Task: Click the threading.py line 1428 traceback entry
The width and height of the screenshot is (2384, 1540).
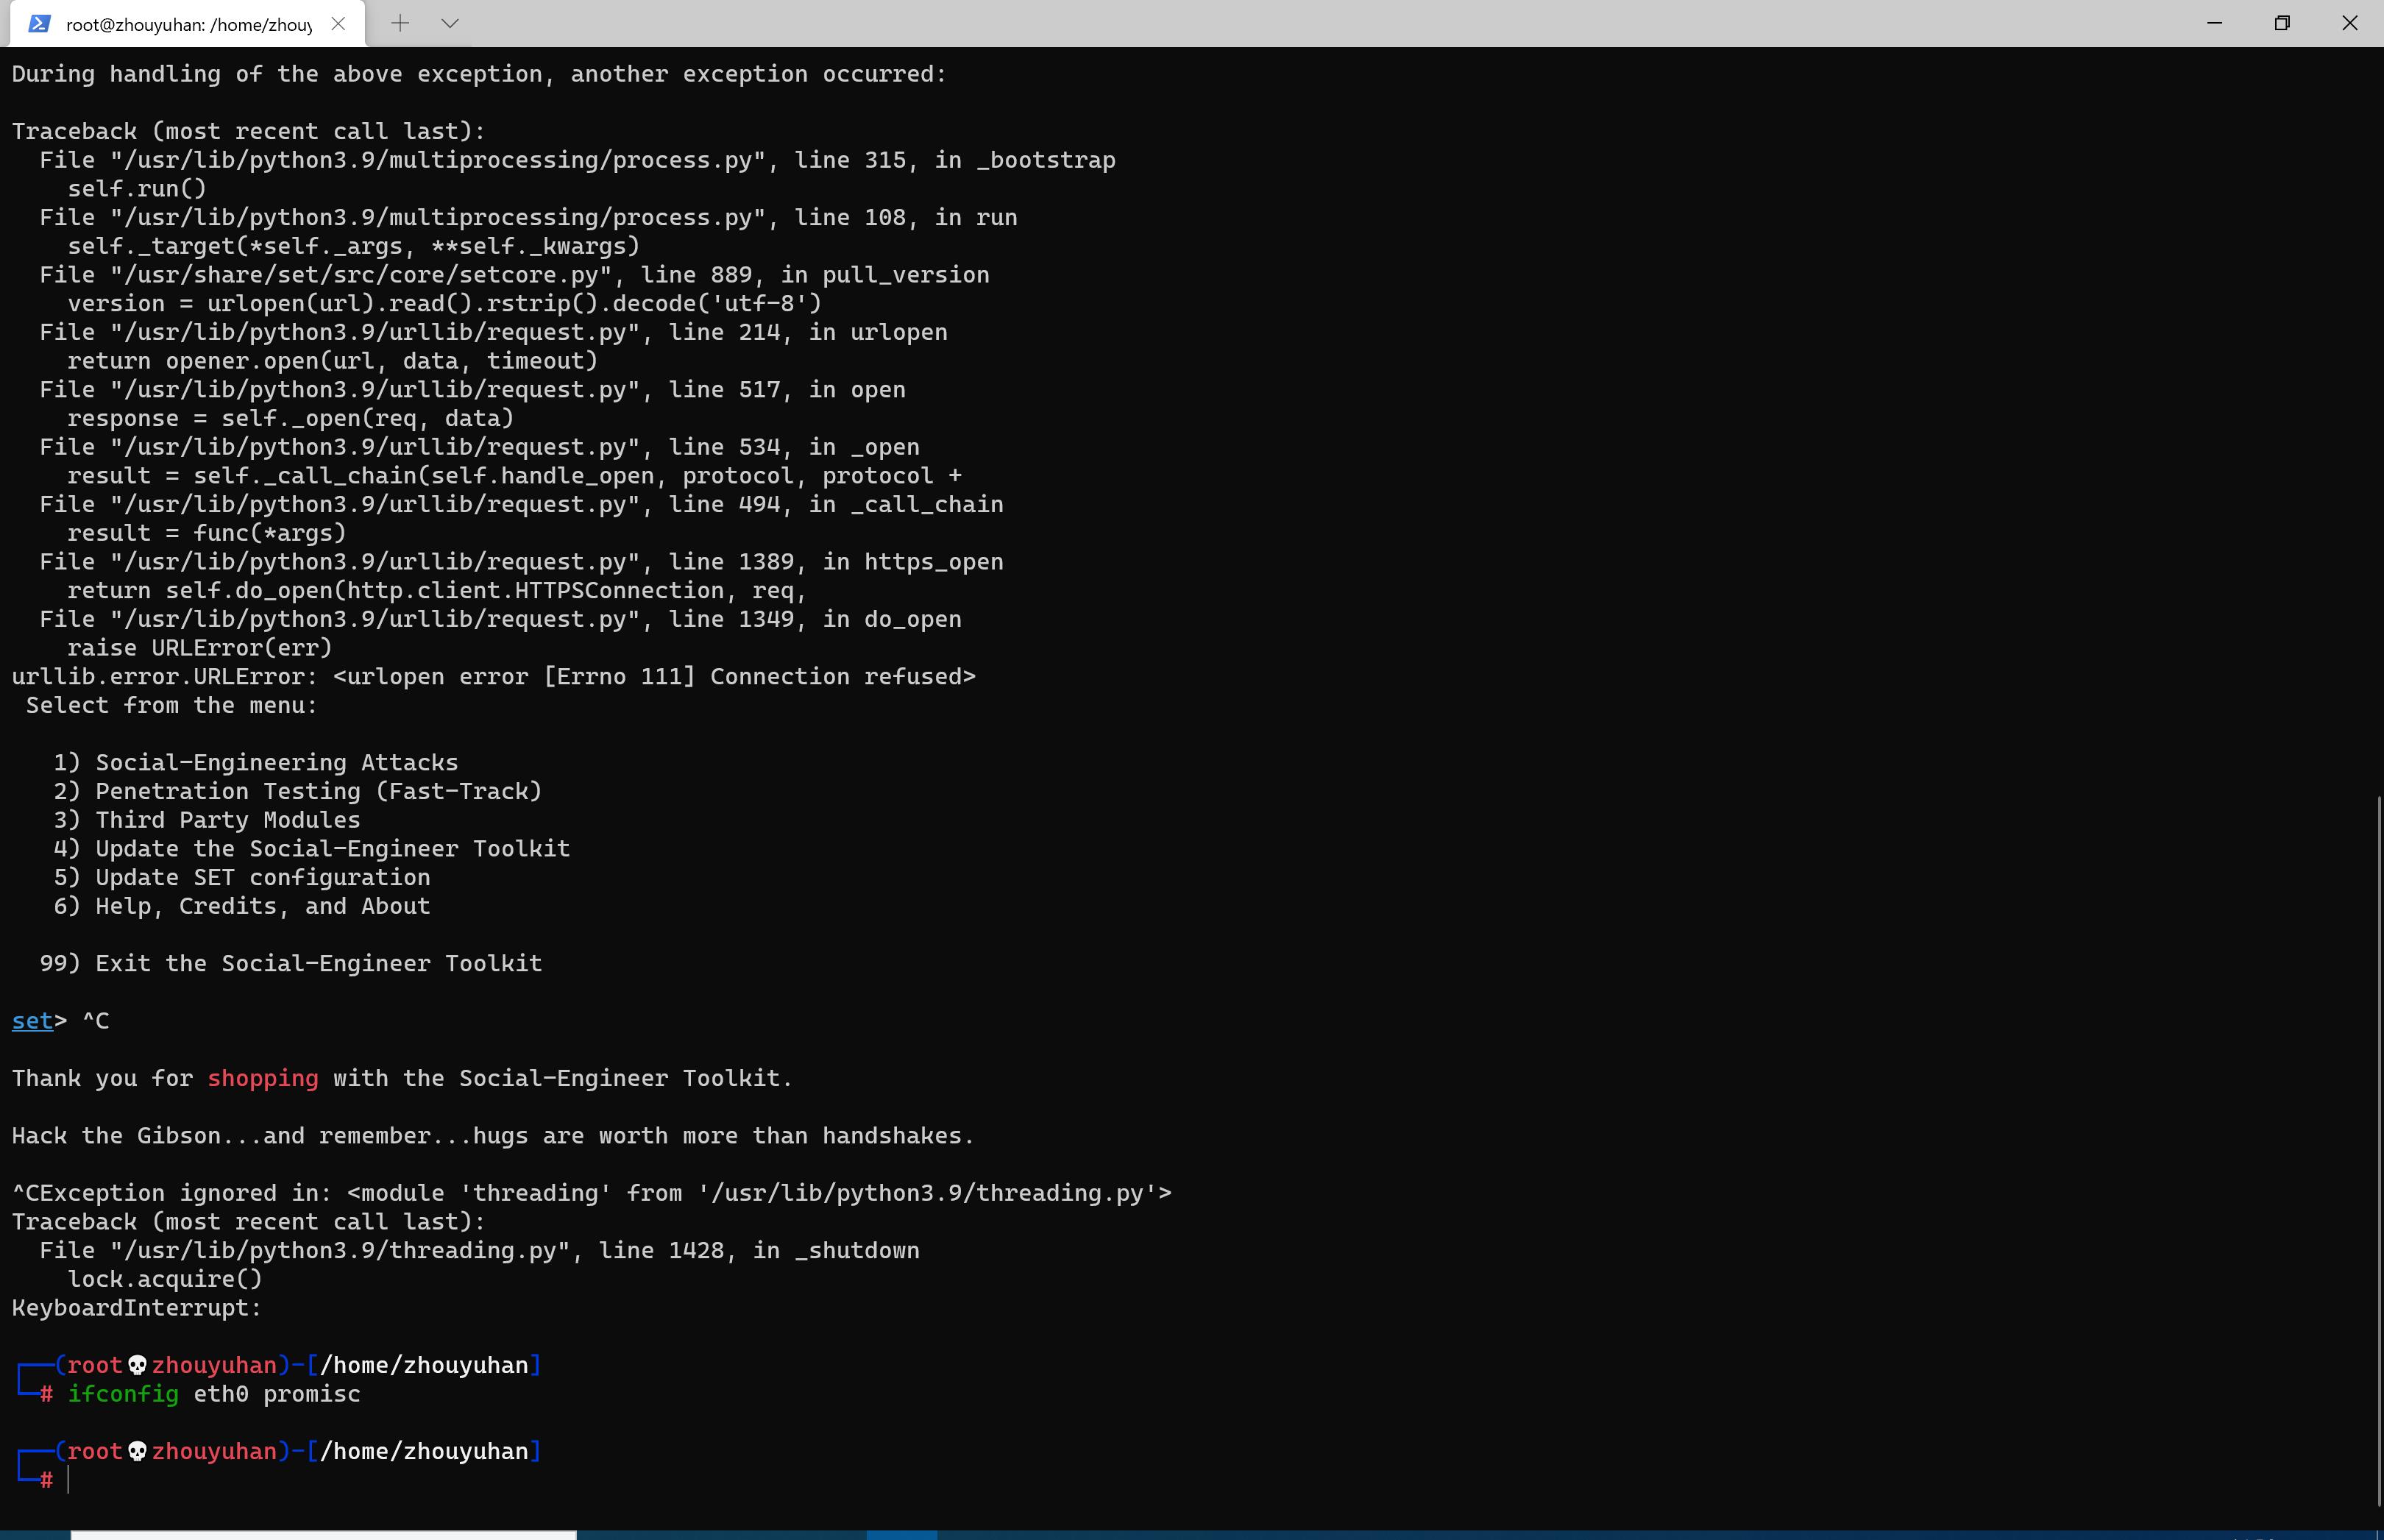Action: pos(480,1251)
